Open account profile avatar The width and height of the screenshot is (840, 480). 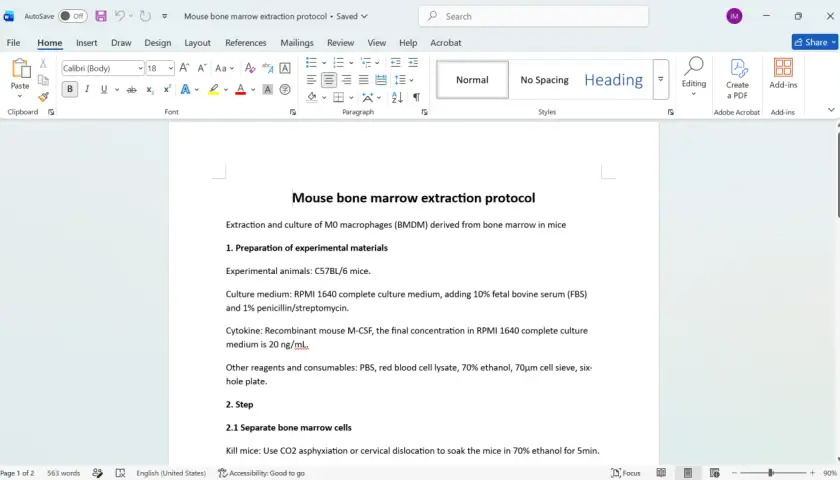[734, 16]
